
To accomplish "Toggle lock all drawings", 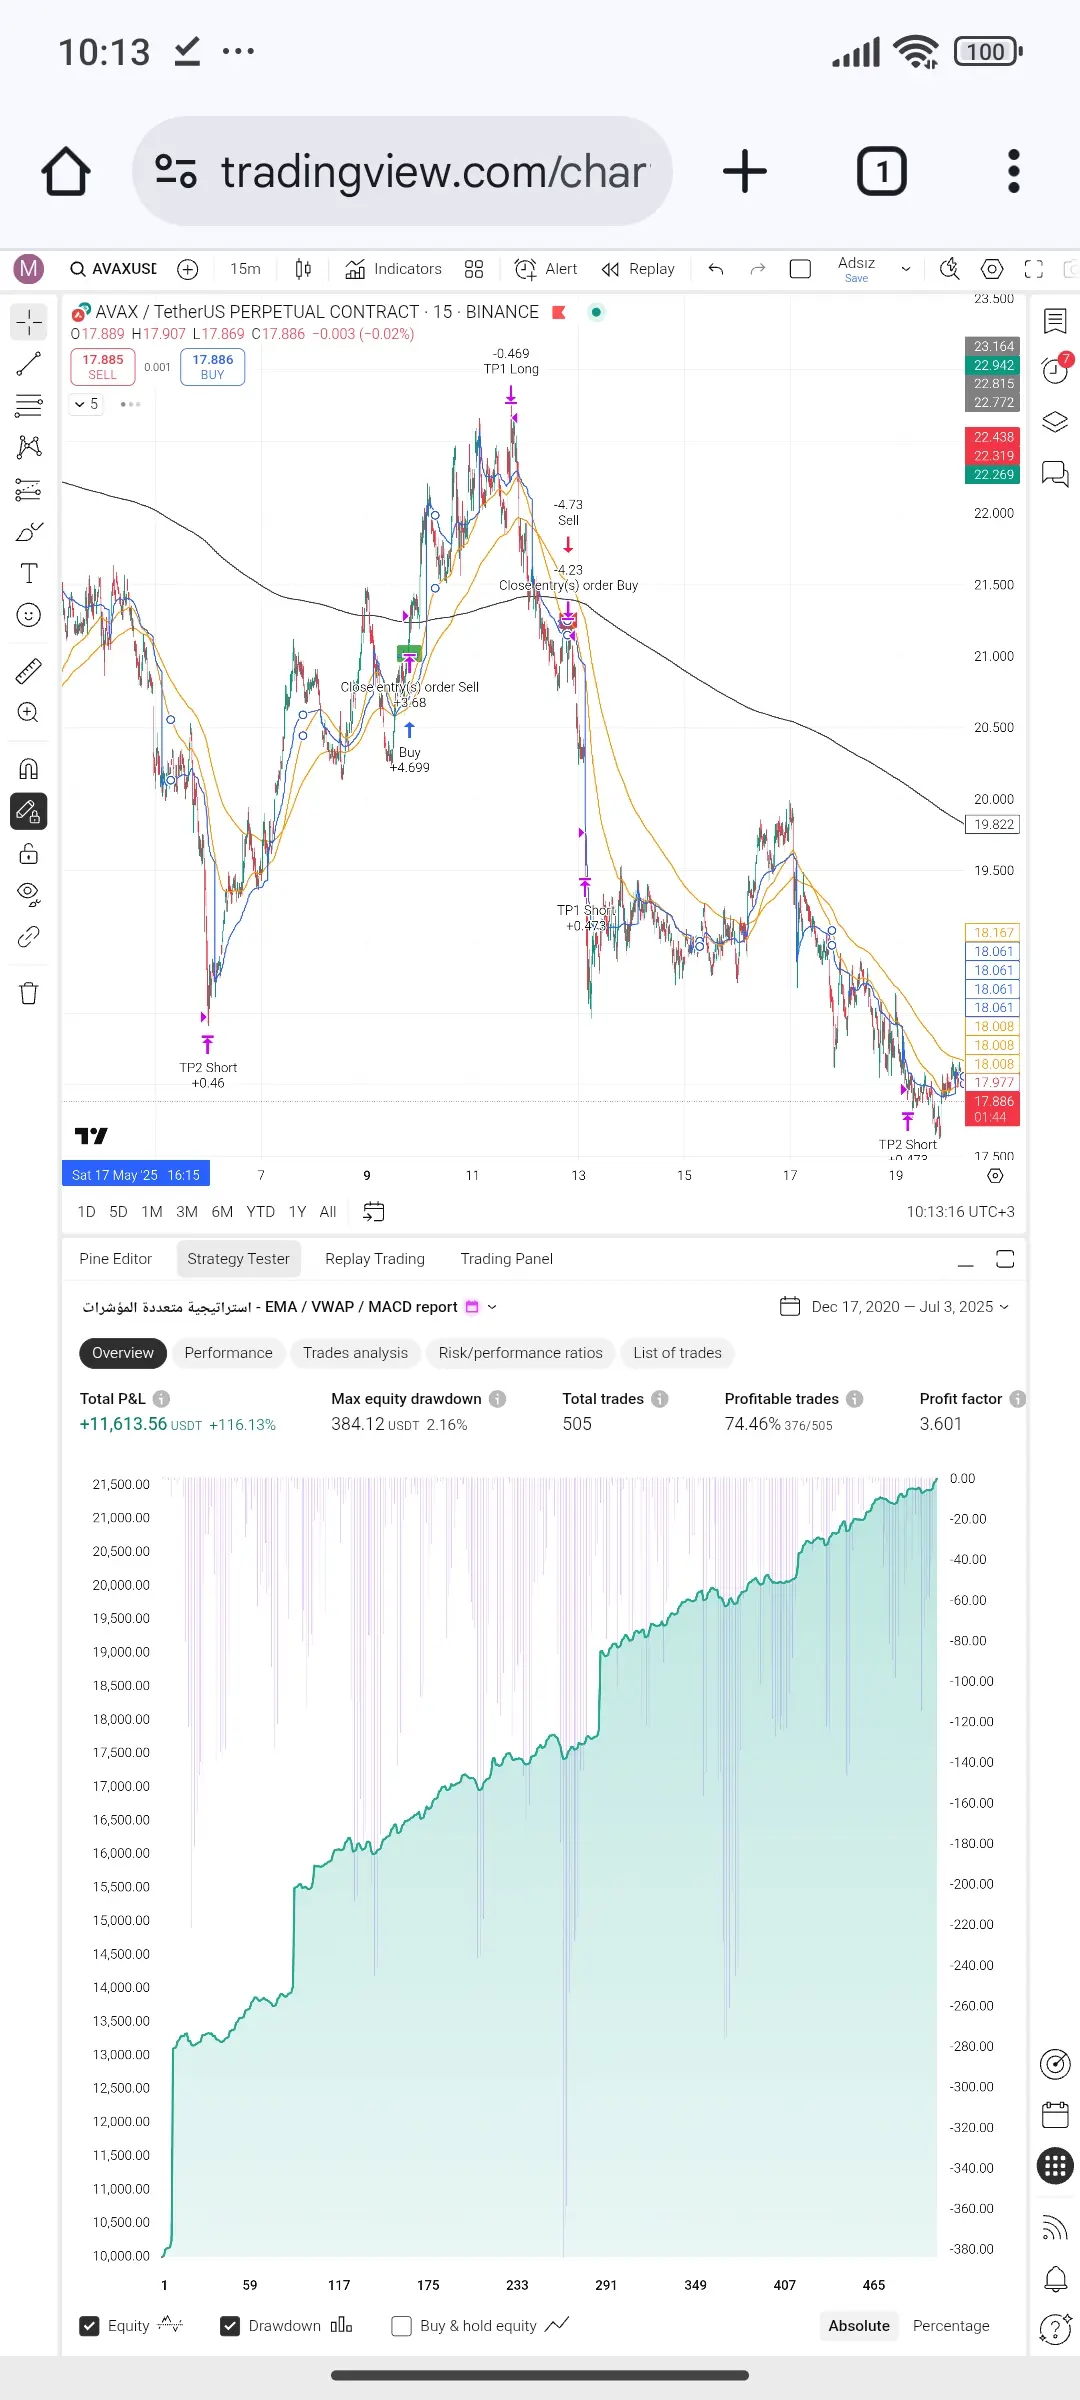I will [x=29, y=854].
